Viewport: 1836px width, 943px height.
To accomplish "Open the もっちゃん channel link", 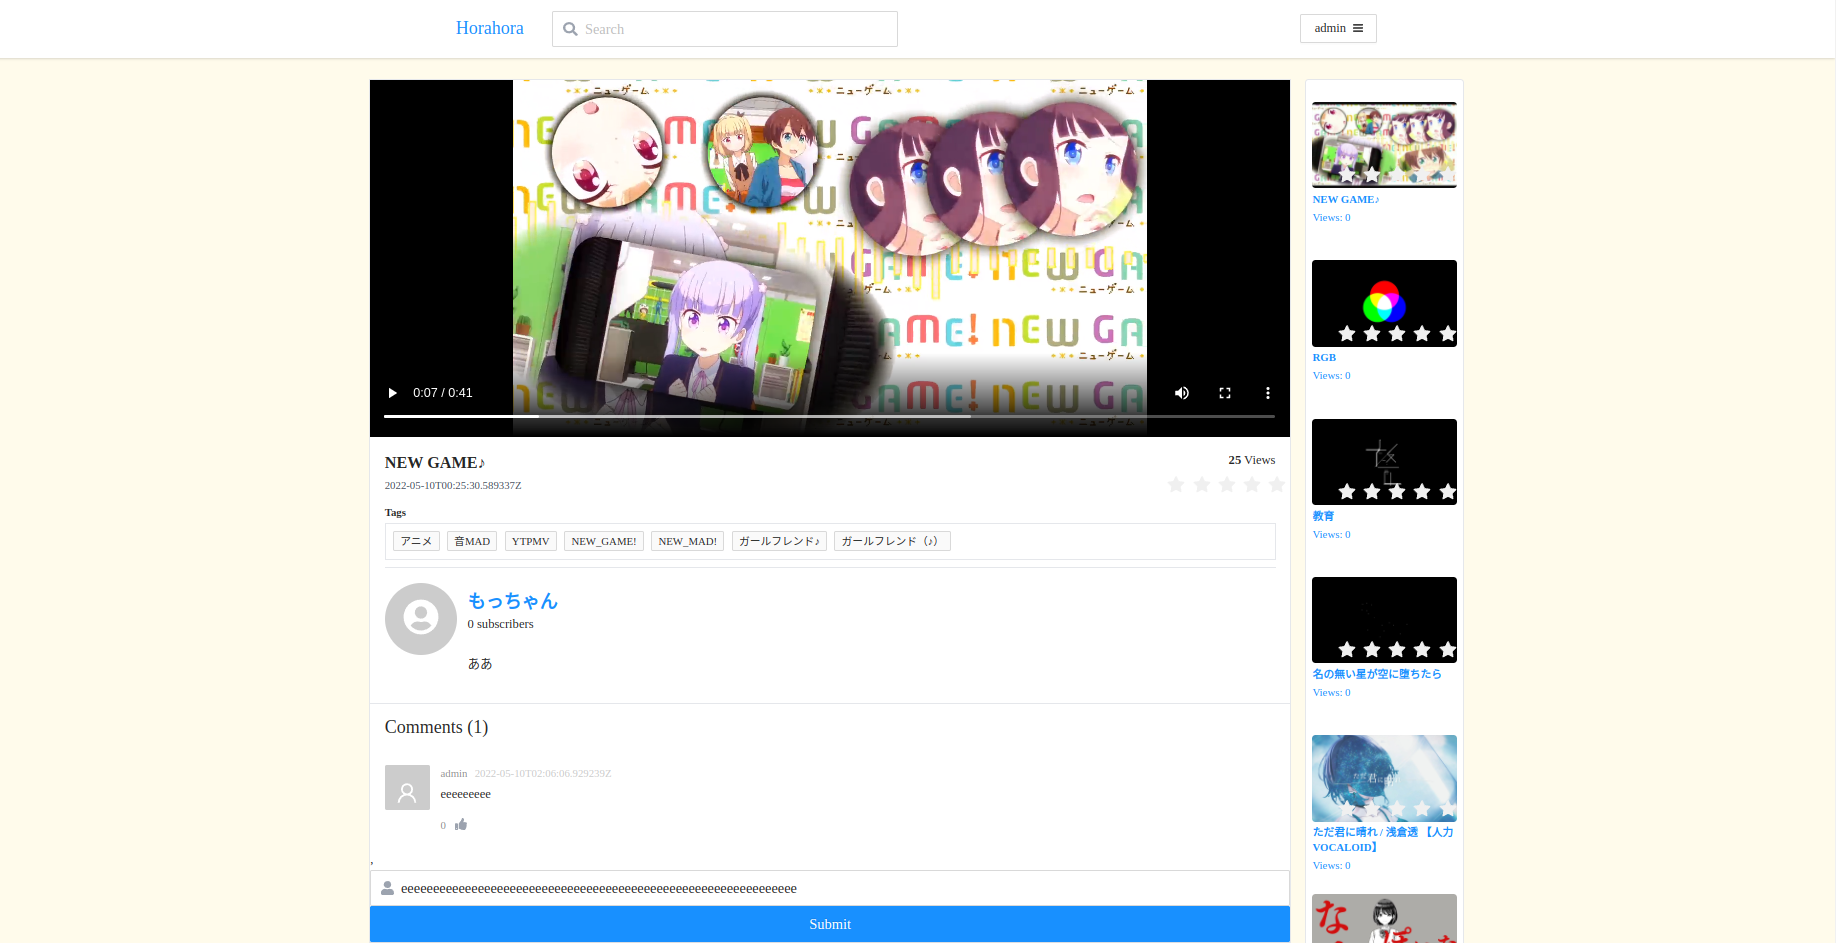I will tap(513, 601).
